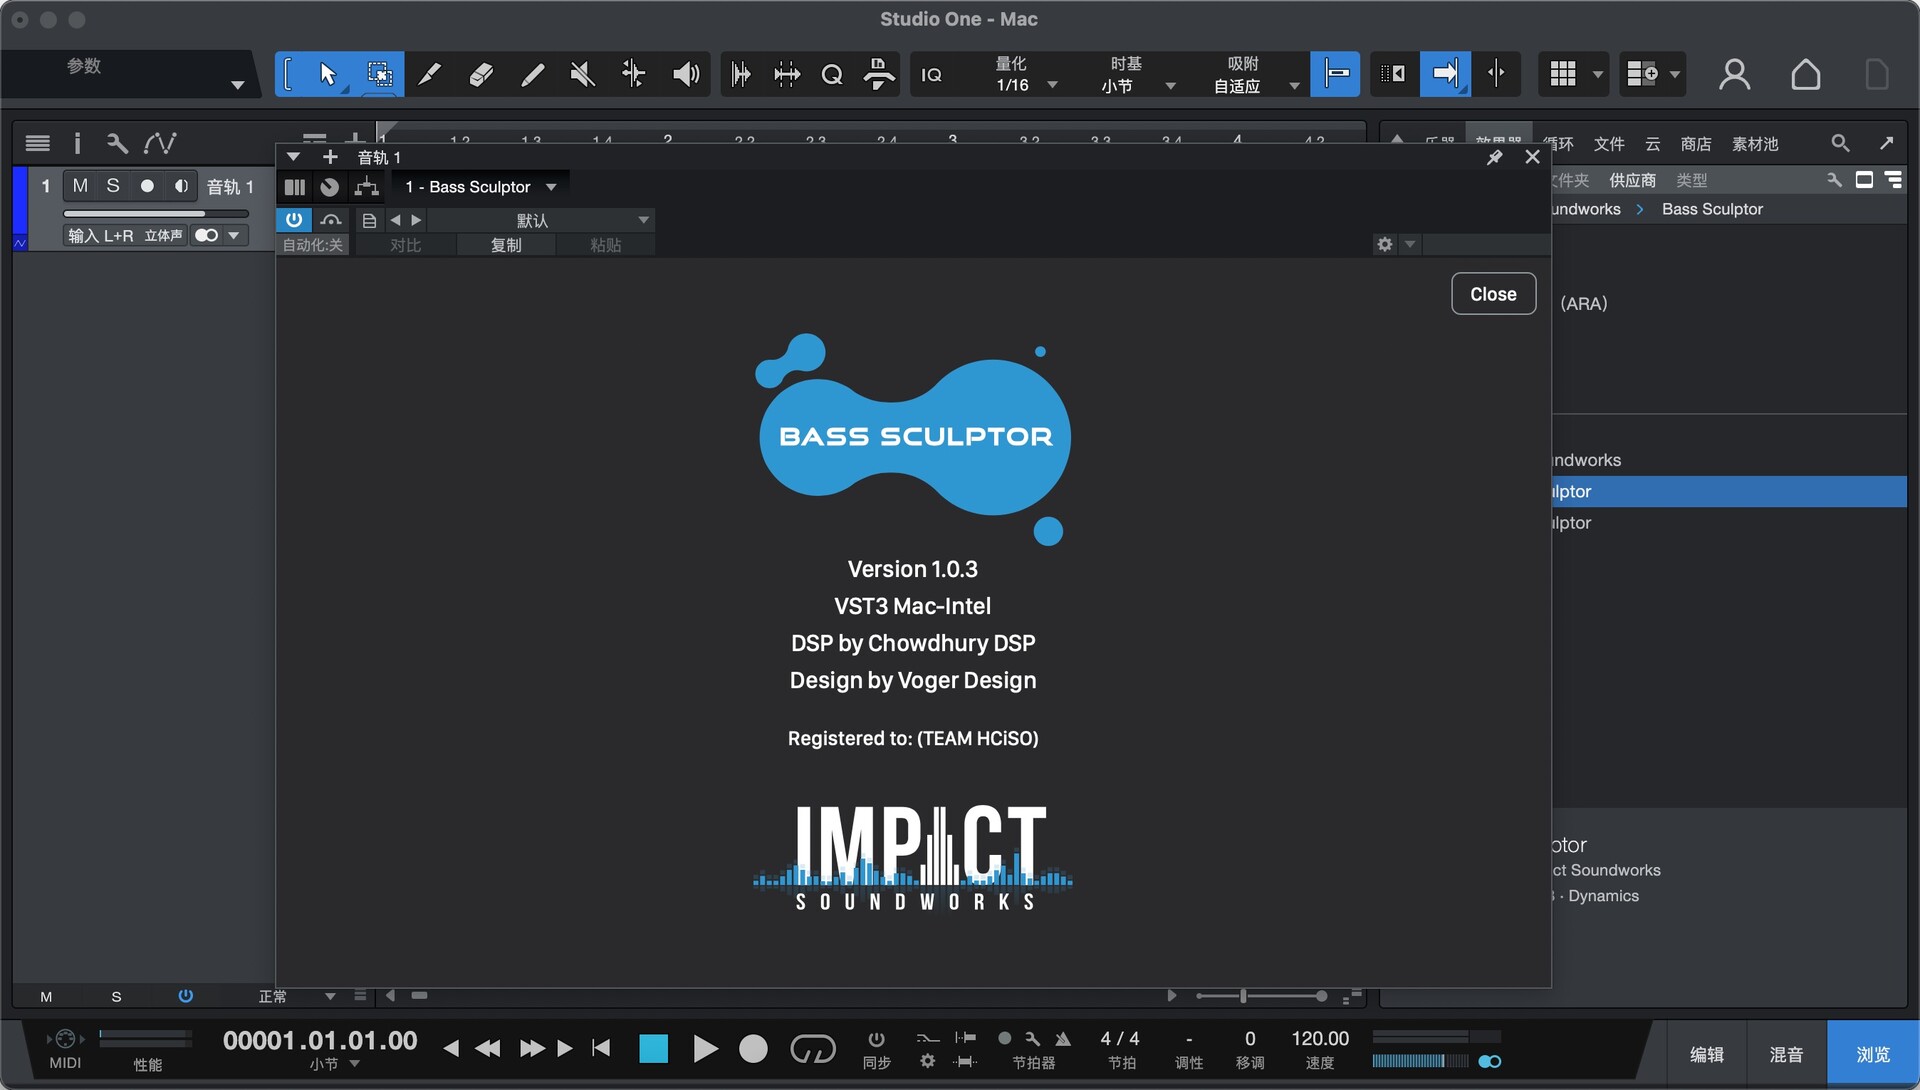Open the preset file icon in plugin header
This screenshot has width=1920, height=1090.
tap(369, 220)
